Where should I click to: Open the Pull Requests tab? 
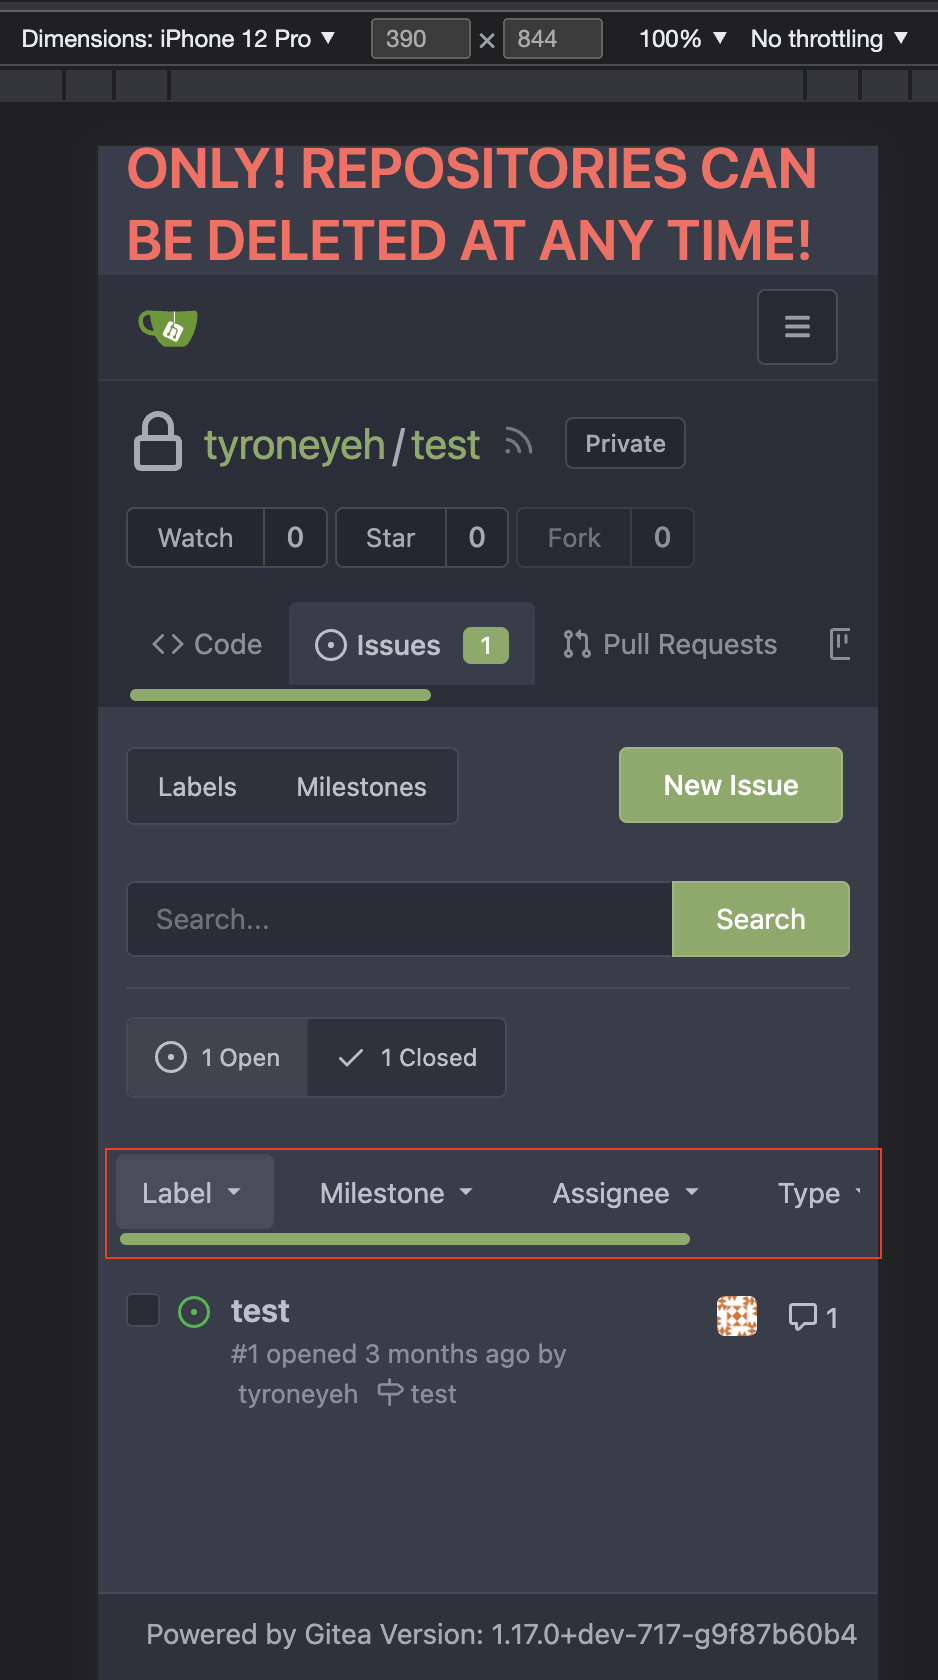670,644
